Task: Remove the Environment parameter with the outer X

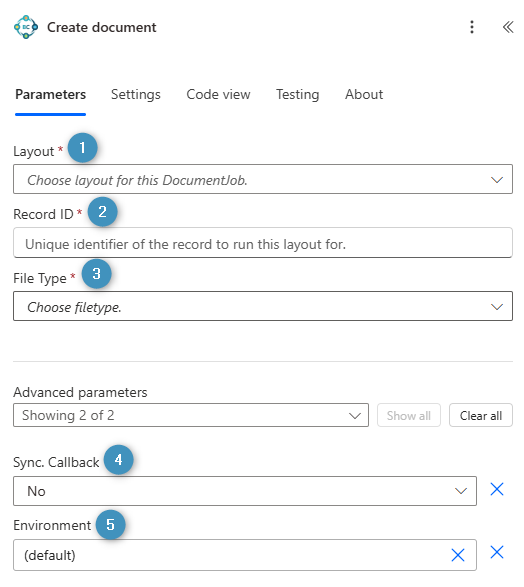Action: (x=497, y=552)
